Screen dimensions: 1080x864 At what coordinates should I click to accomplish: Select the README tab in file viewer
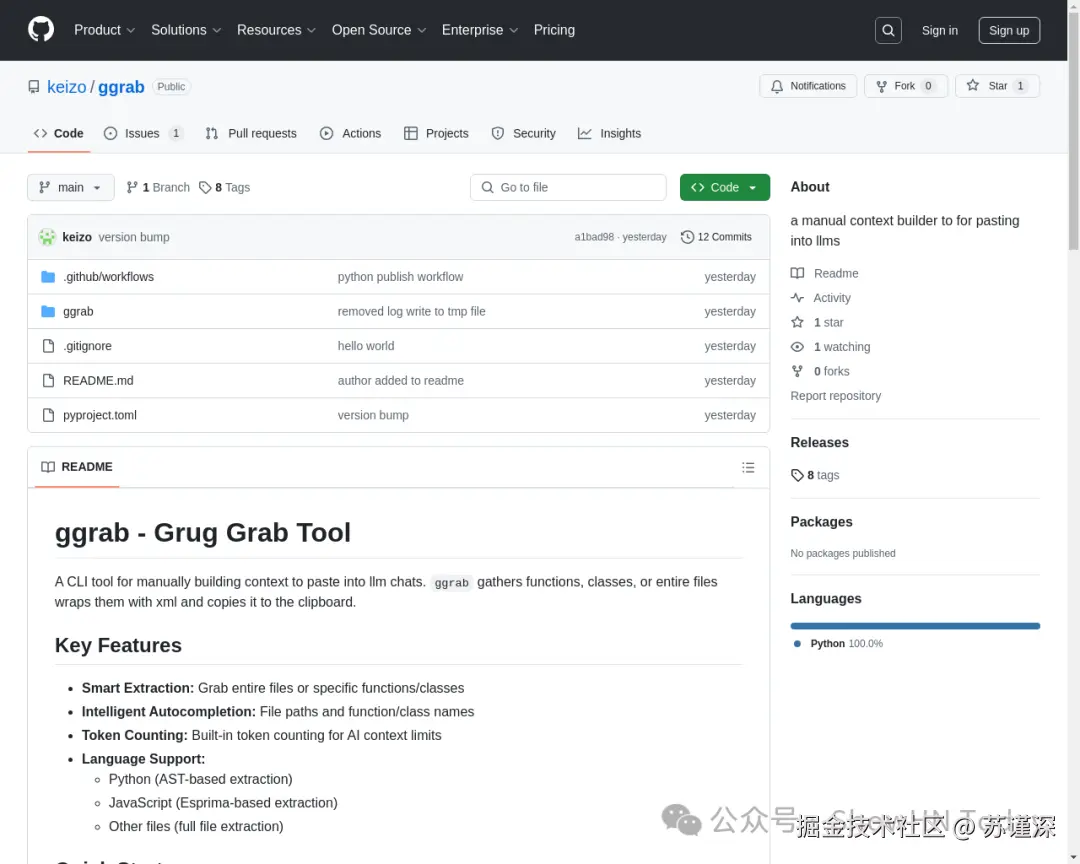coord(76,467)
